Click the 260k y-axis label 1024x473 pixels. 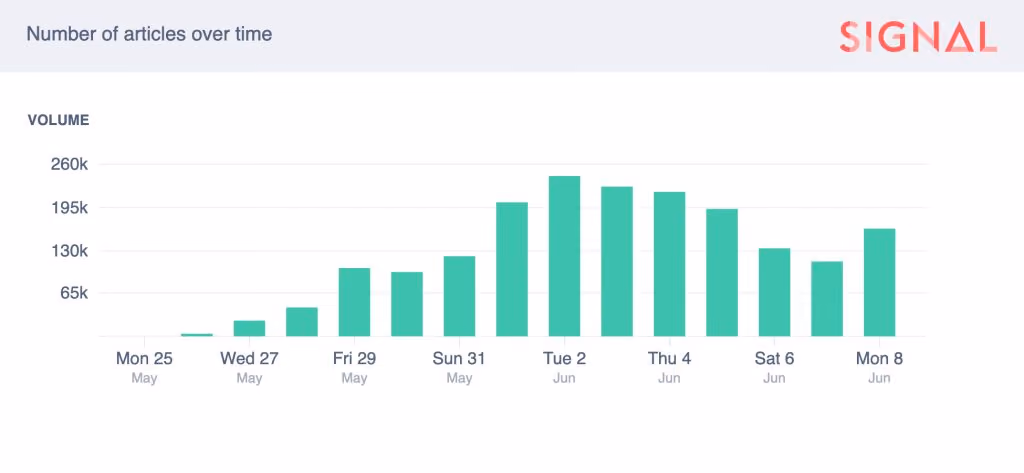[x=69, y=163]
